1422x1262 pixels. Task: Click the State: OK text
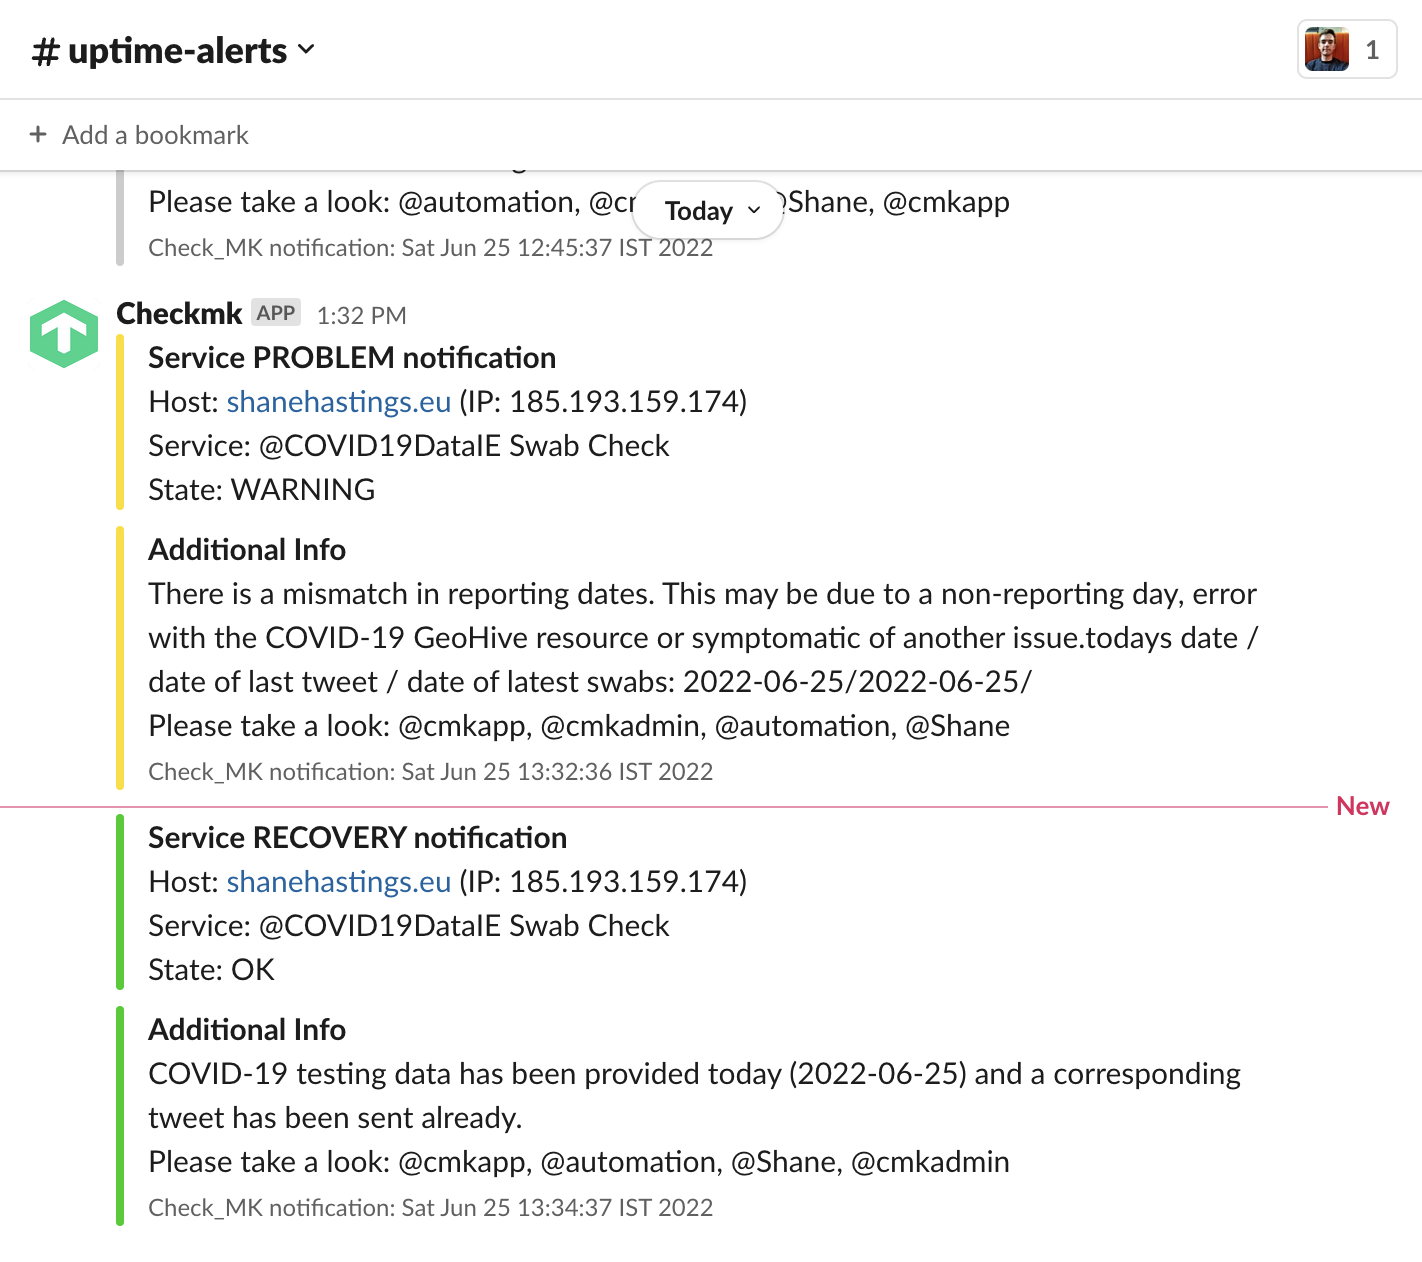pyautogui.click(x=212, y=970)
